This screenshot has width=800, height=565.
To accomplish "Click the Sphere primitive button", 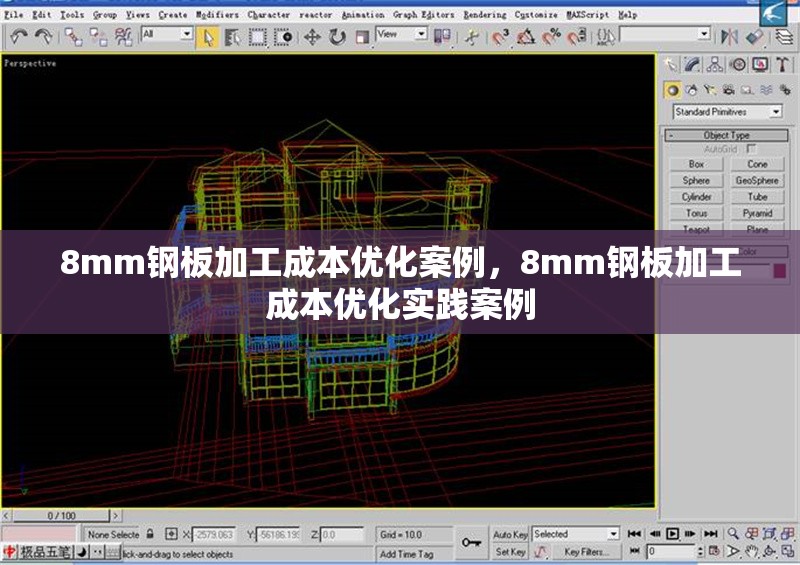I will point(696,181).
